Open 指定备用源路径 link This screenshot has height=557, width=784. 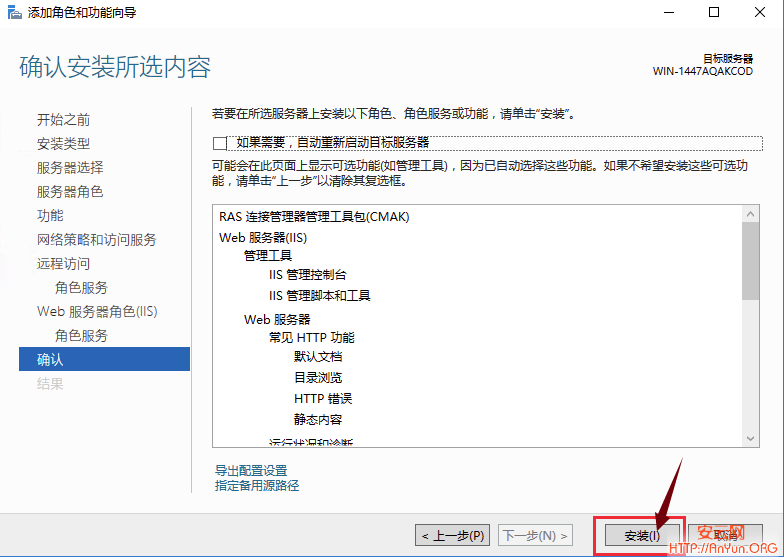257,486
